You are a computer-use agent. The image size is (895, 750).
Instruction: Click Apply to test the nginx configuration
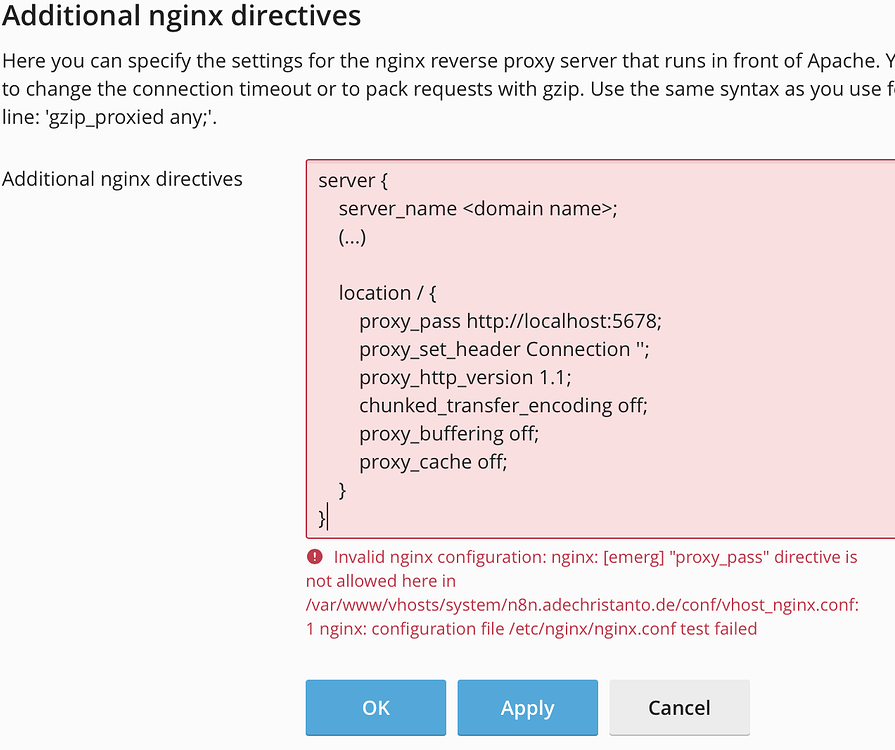click(527, 707)
